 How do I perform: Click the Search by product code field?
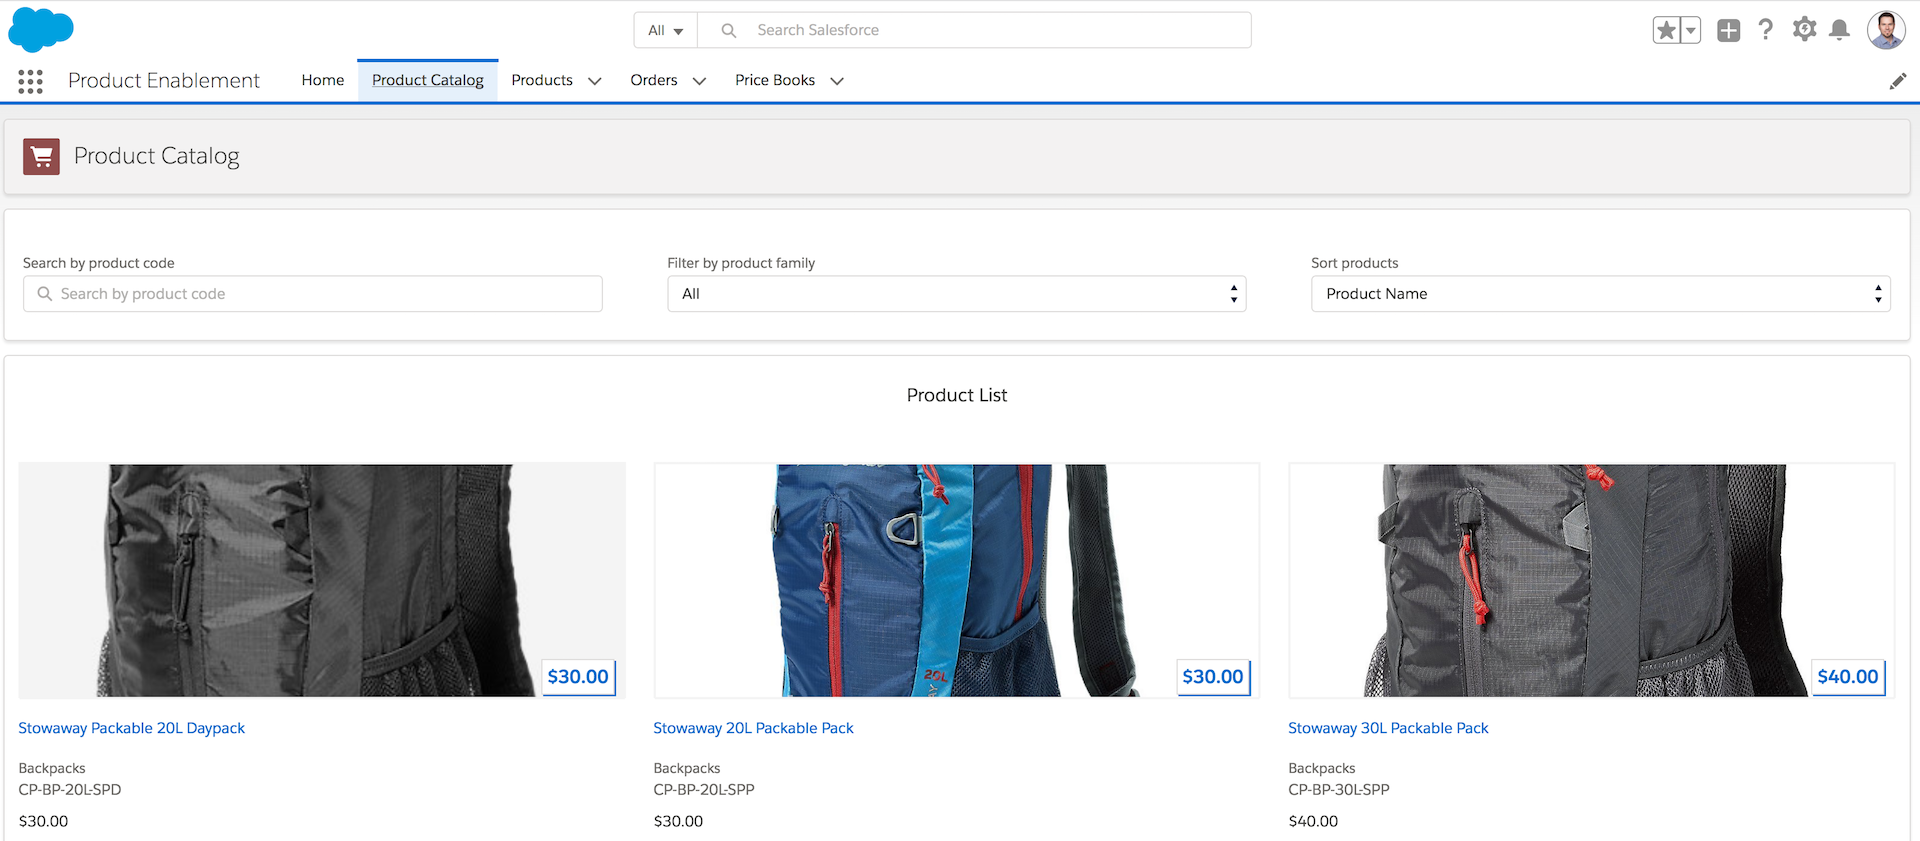tap(313, 294)
